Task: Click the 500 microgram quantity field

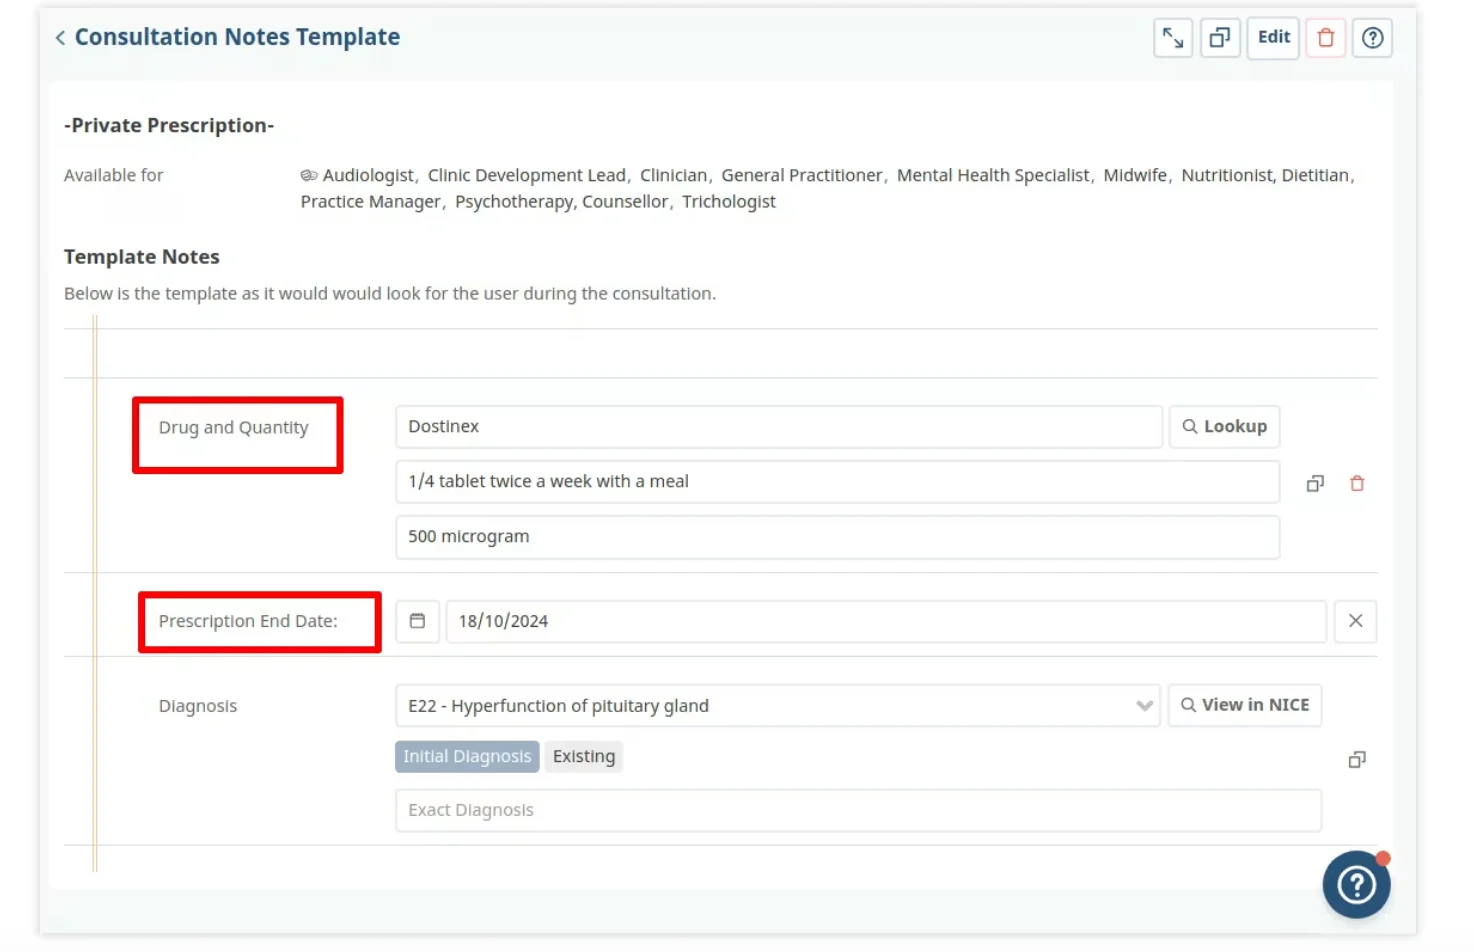Action: coord(838,537)
